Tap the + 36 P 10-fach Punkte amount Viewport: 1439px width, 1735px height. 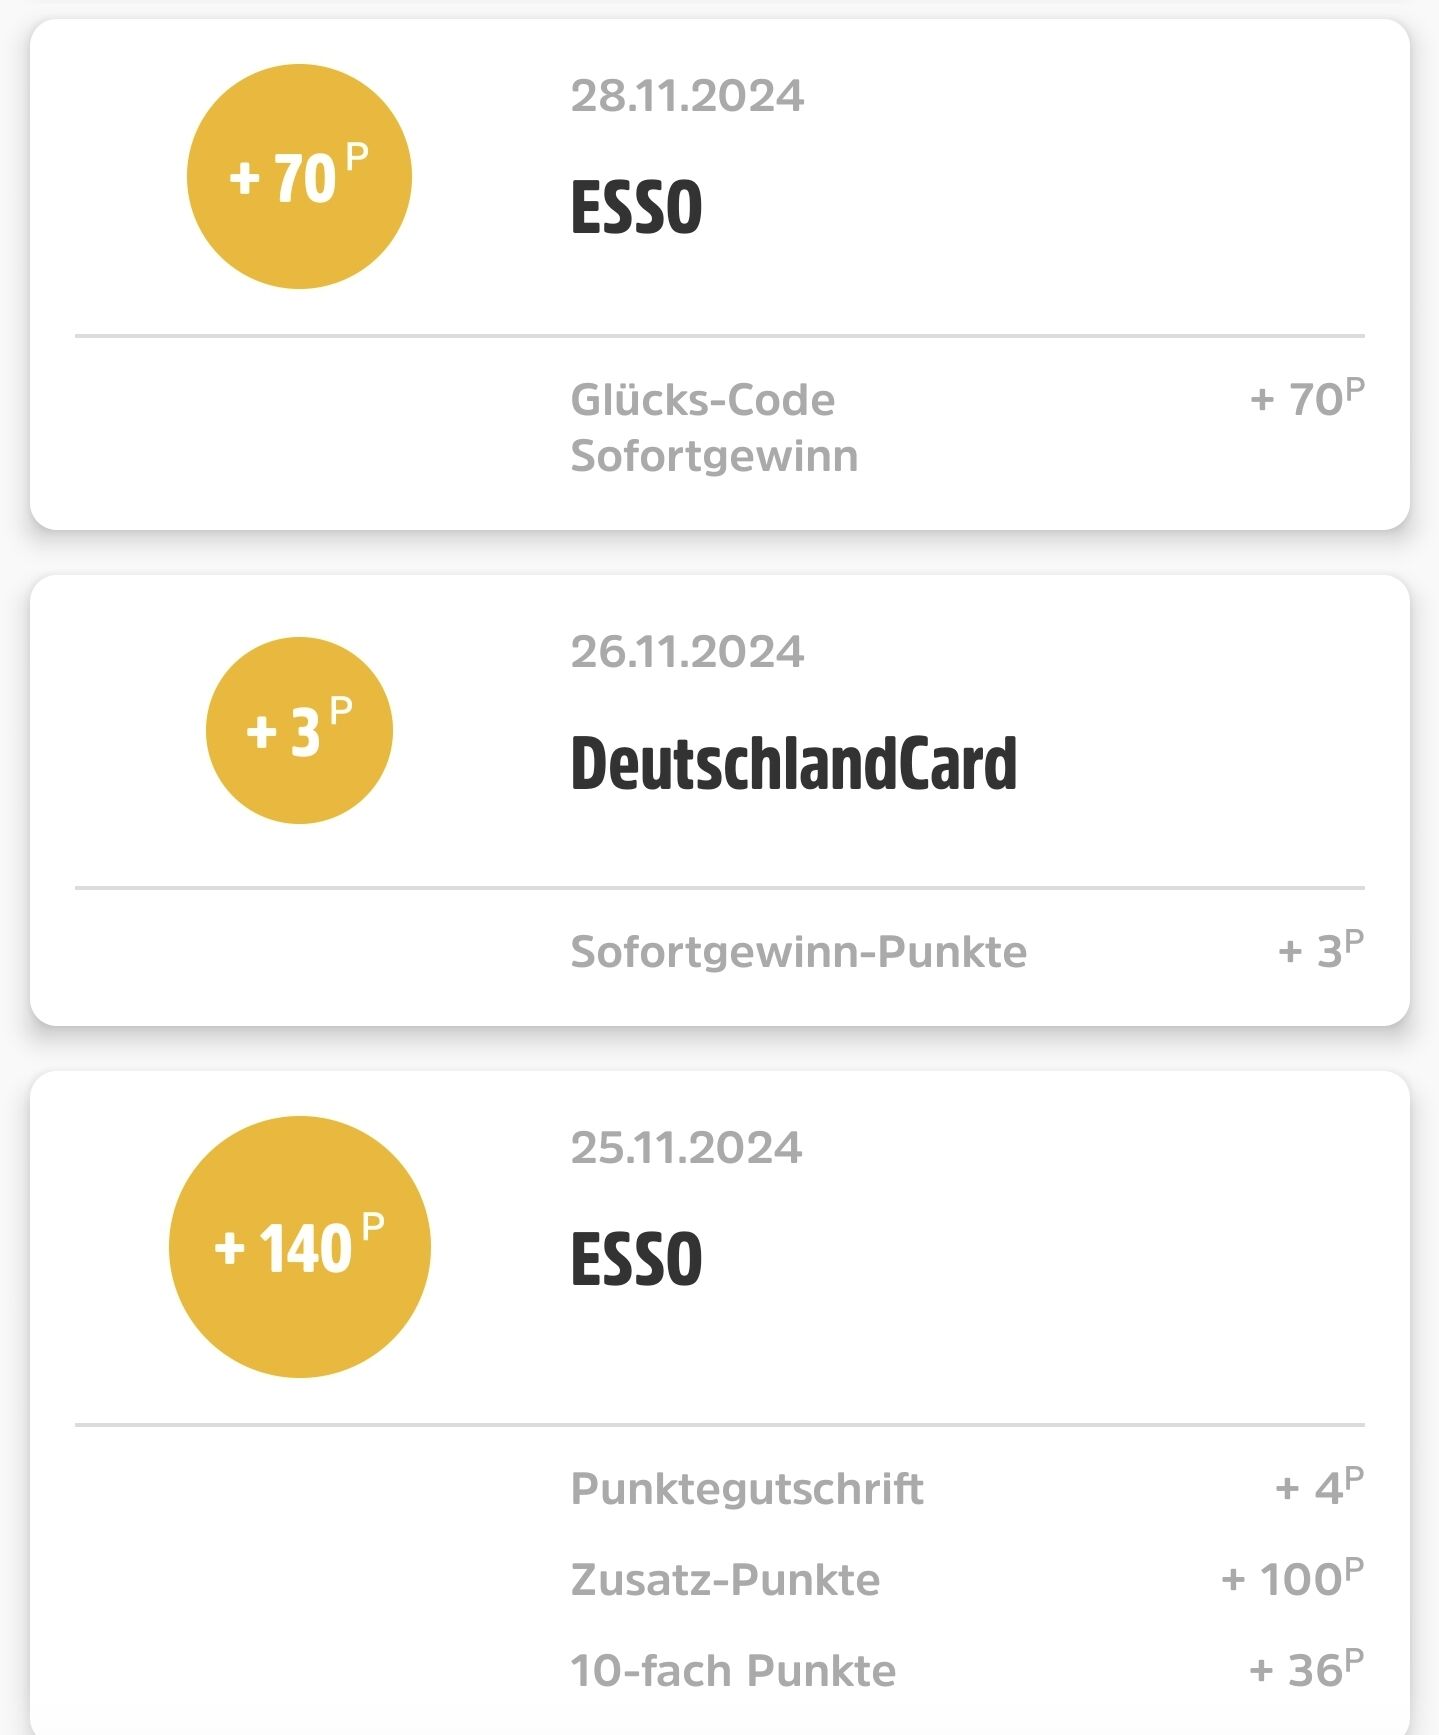point(1307,1668)
